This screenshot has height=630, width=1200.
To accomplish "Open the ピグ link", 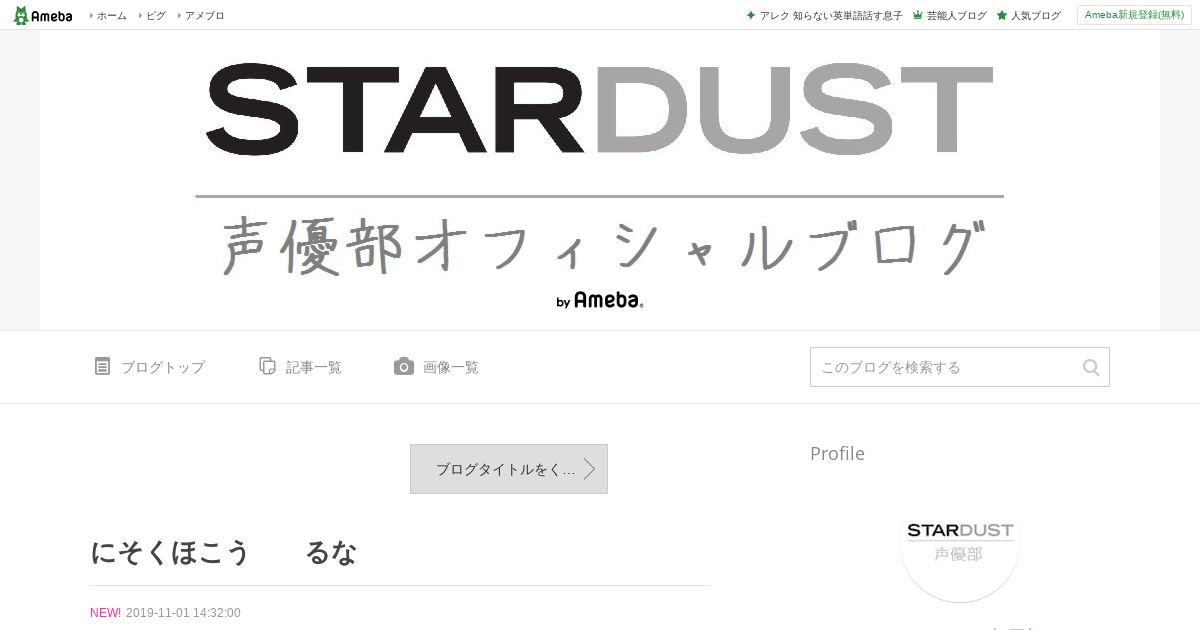I will pyautogui.click(x=155, y=16).
